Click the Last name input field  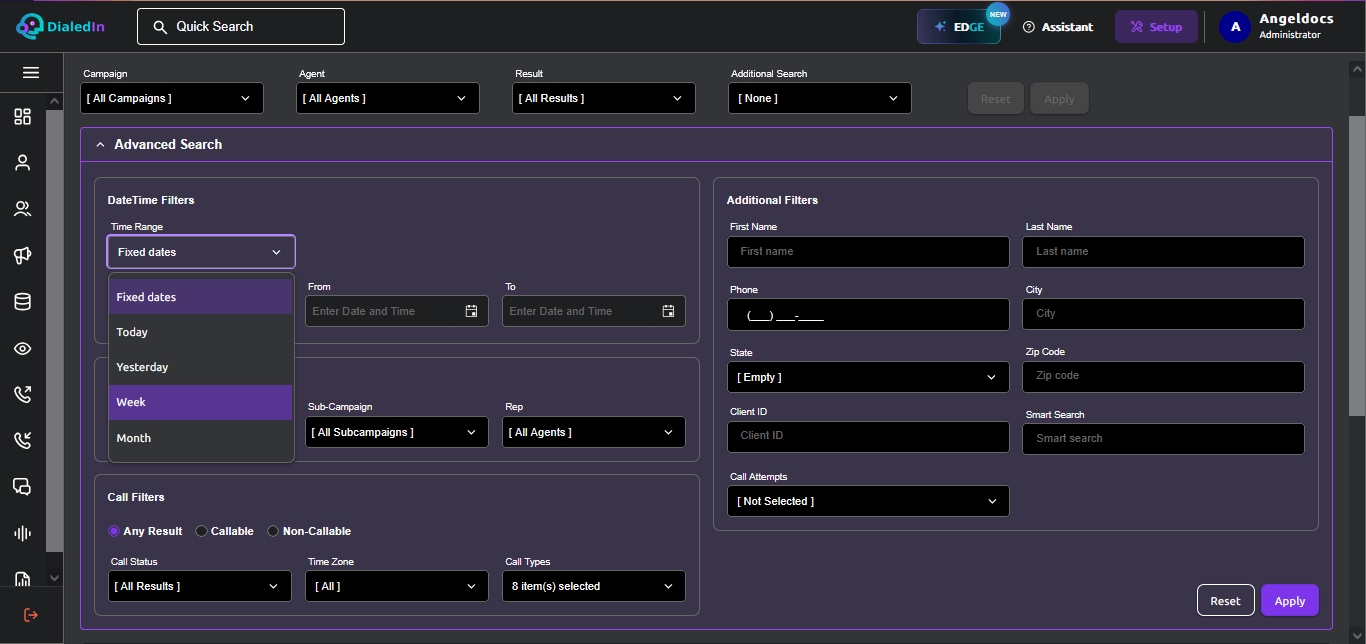(x=1163, y=252)
